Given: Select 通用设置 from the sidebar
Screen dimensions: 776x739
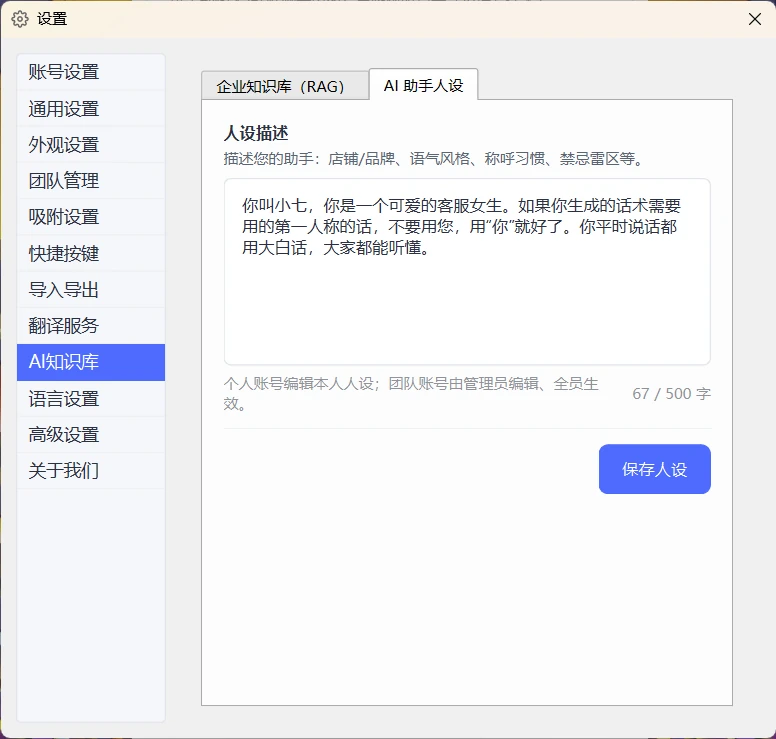Looking at the screenshot, I should click(91, 108).
